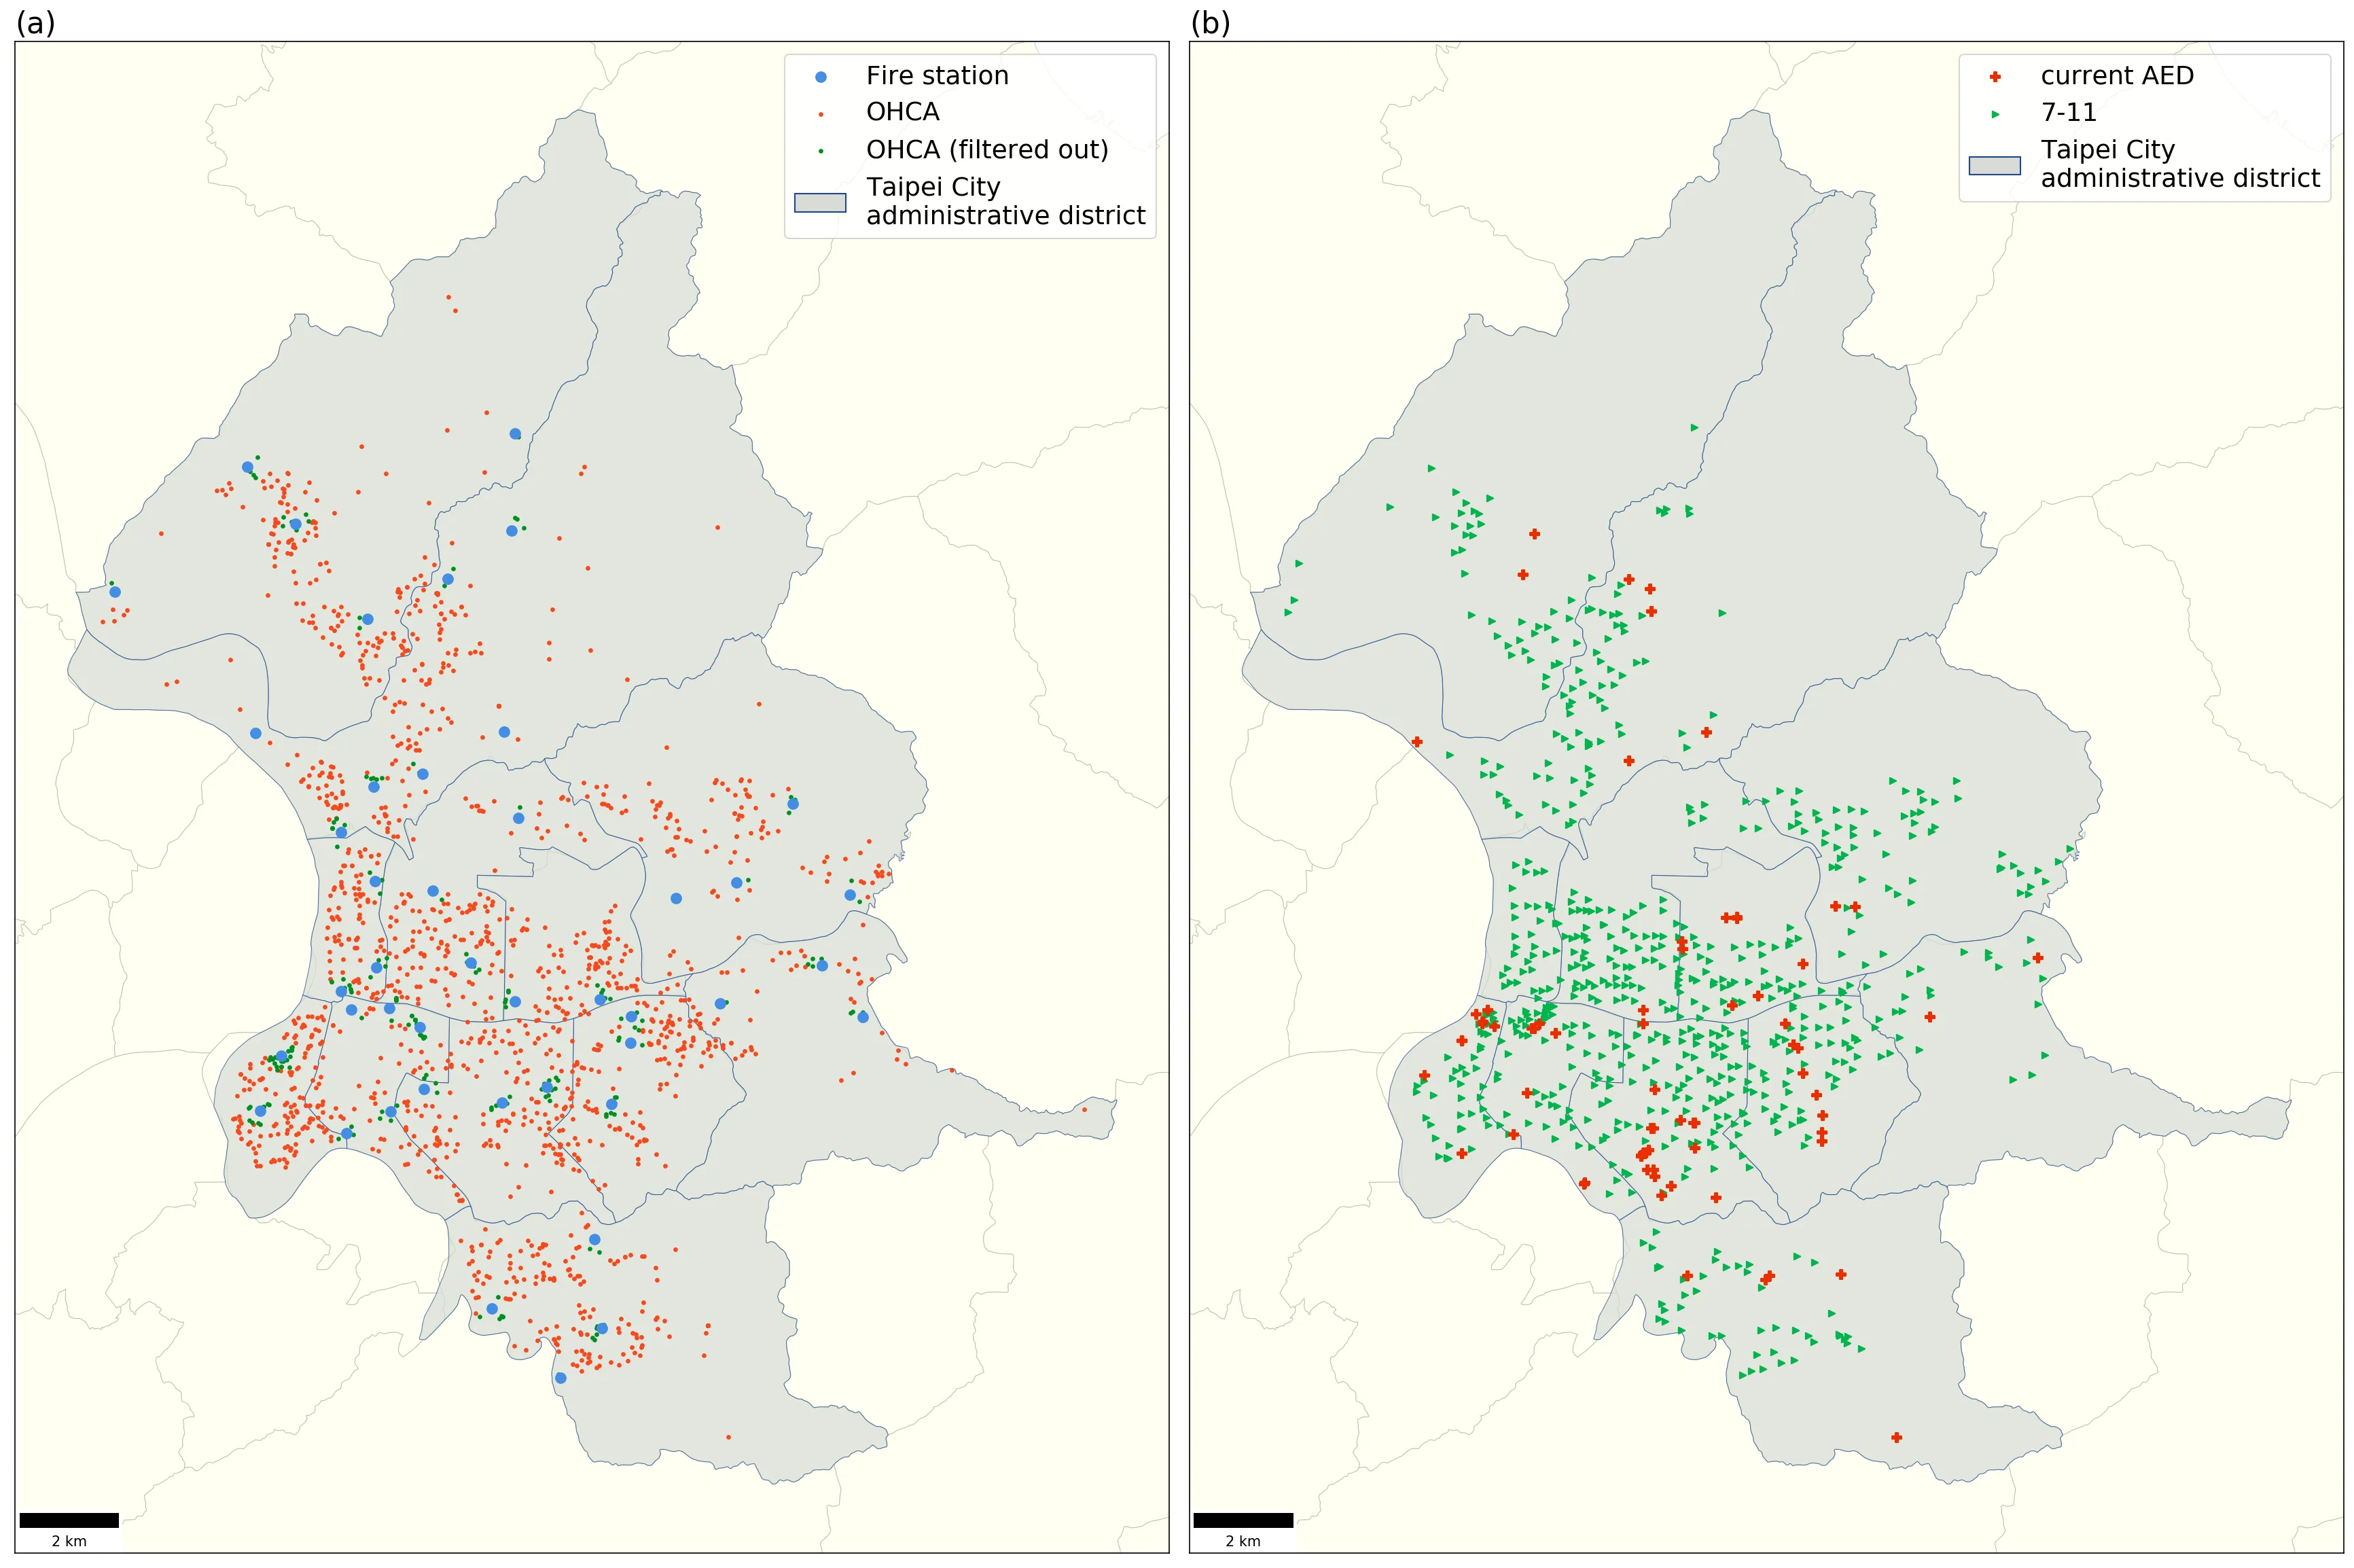
Task: Click the black 2 km scale bar in map (a)
Action: pos(69,1520)
